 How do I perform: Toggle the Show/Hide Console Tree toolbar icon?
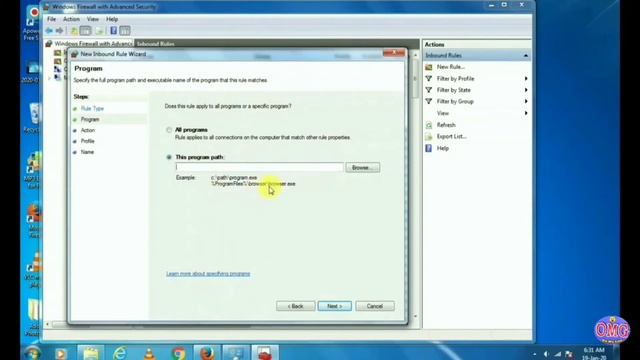coord(85,31)
